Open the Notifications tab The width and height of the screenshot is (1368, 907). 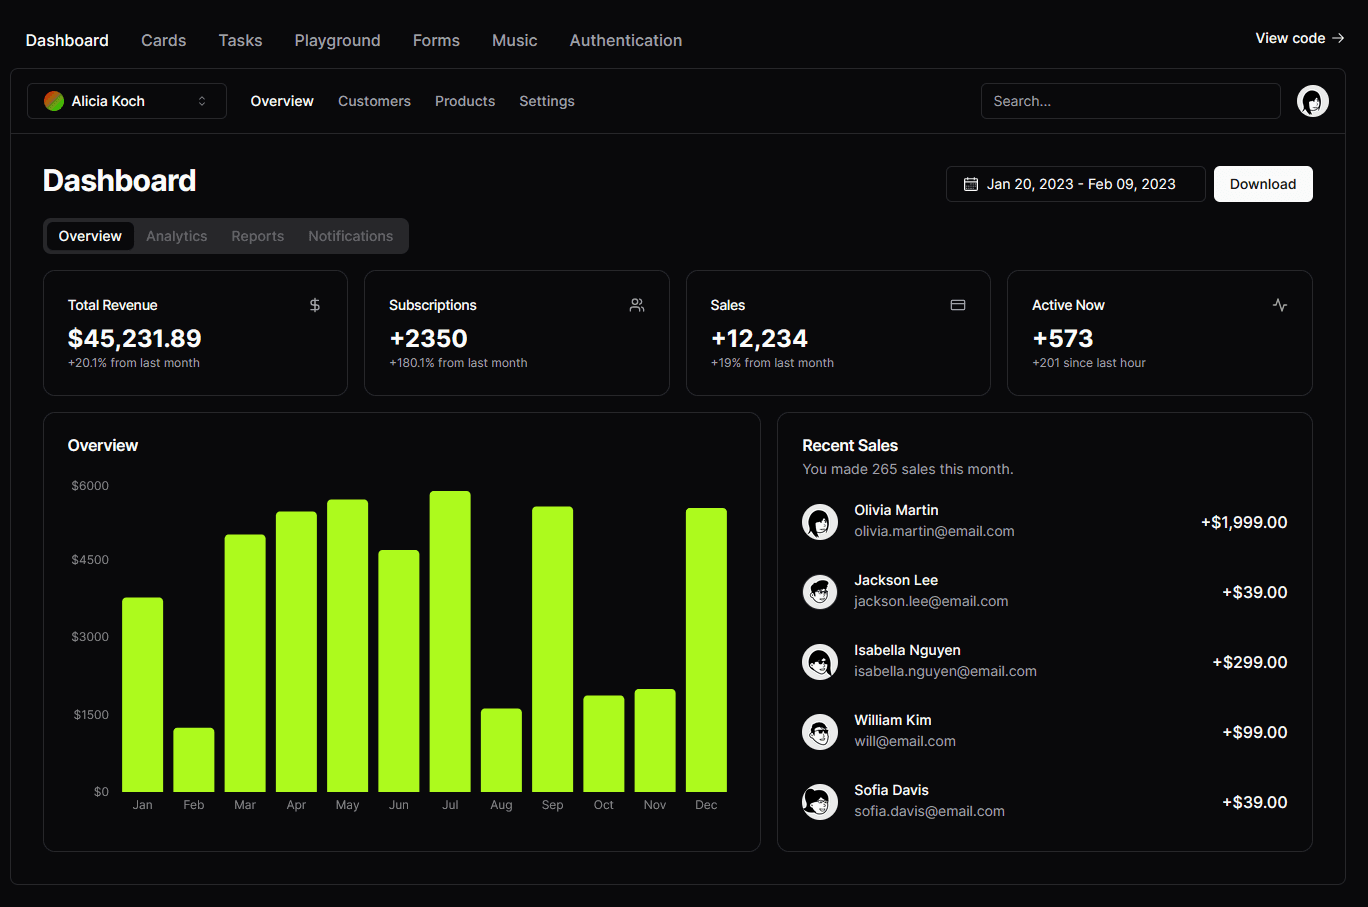coord(350,236)
